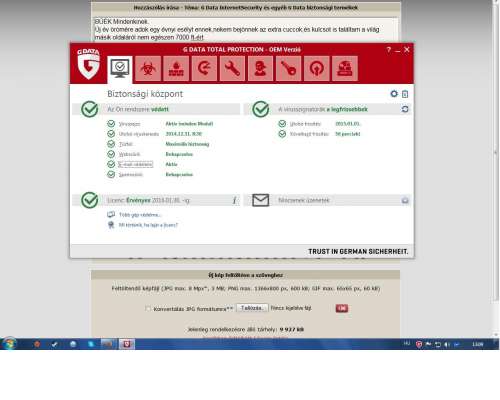Open the Windows Start button
The image size is (500, 400).
(x=9, y=344)
